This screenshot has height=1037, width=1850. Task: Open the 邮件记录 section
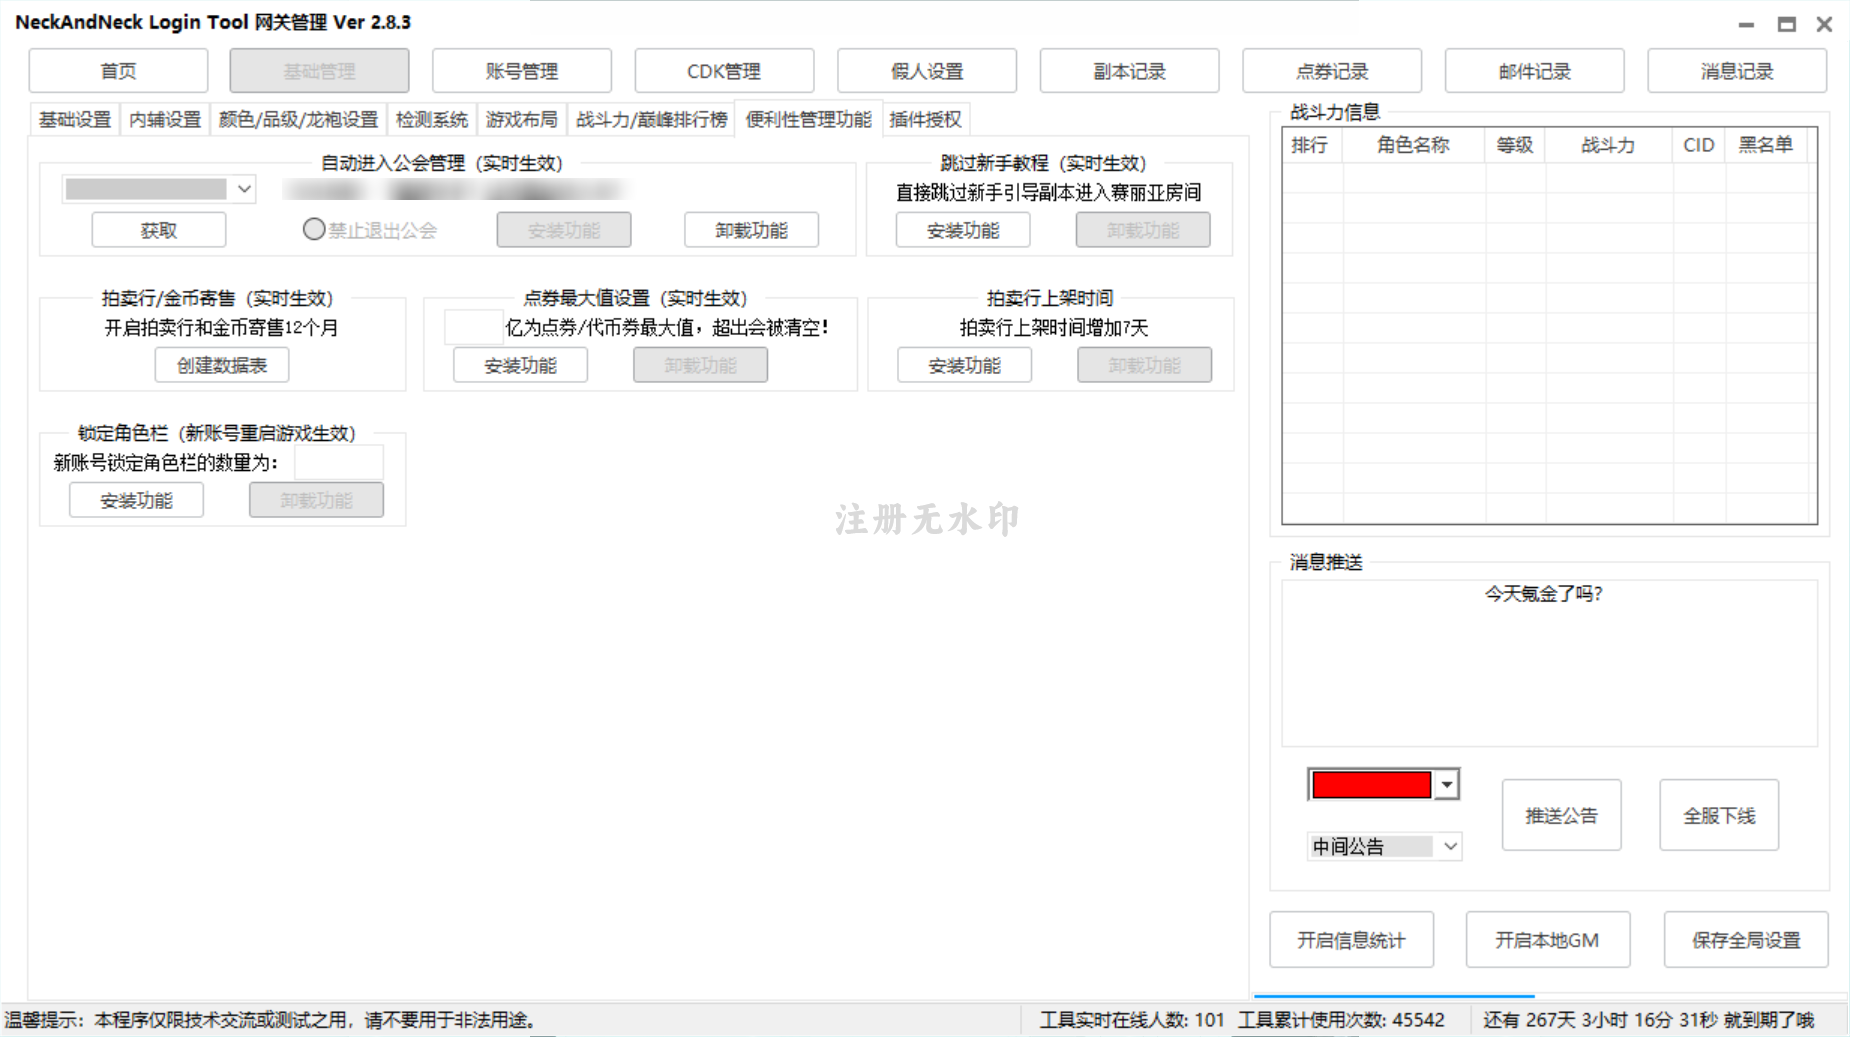pyautogui.click(x=1534, y=71)
